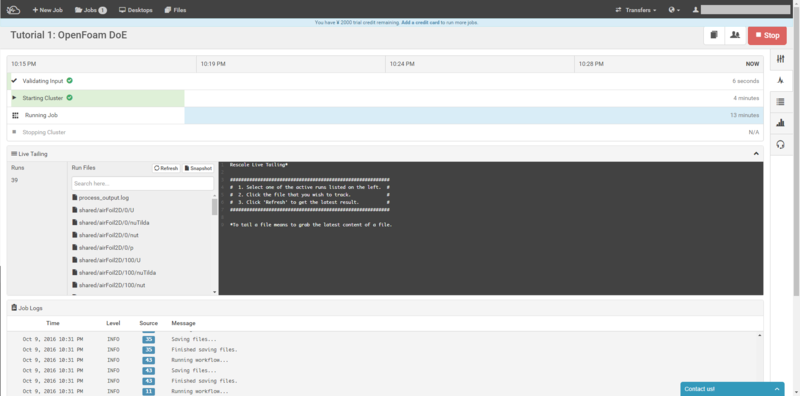Click the green check beside Starting Cluster

coord(69,97)
